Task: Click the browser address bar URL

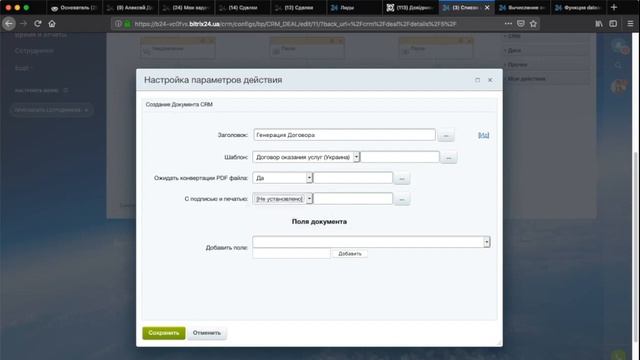Action: pyautogui.click(x=295, y=24)
